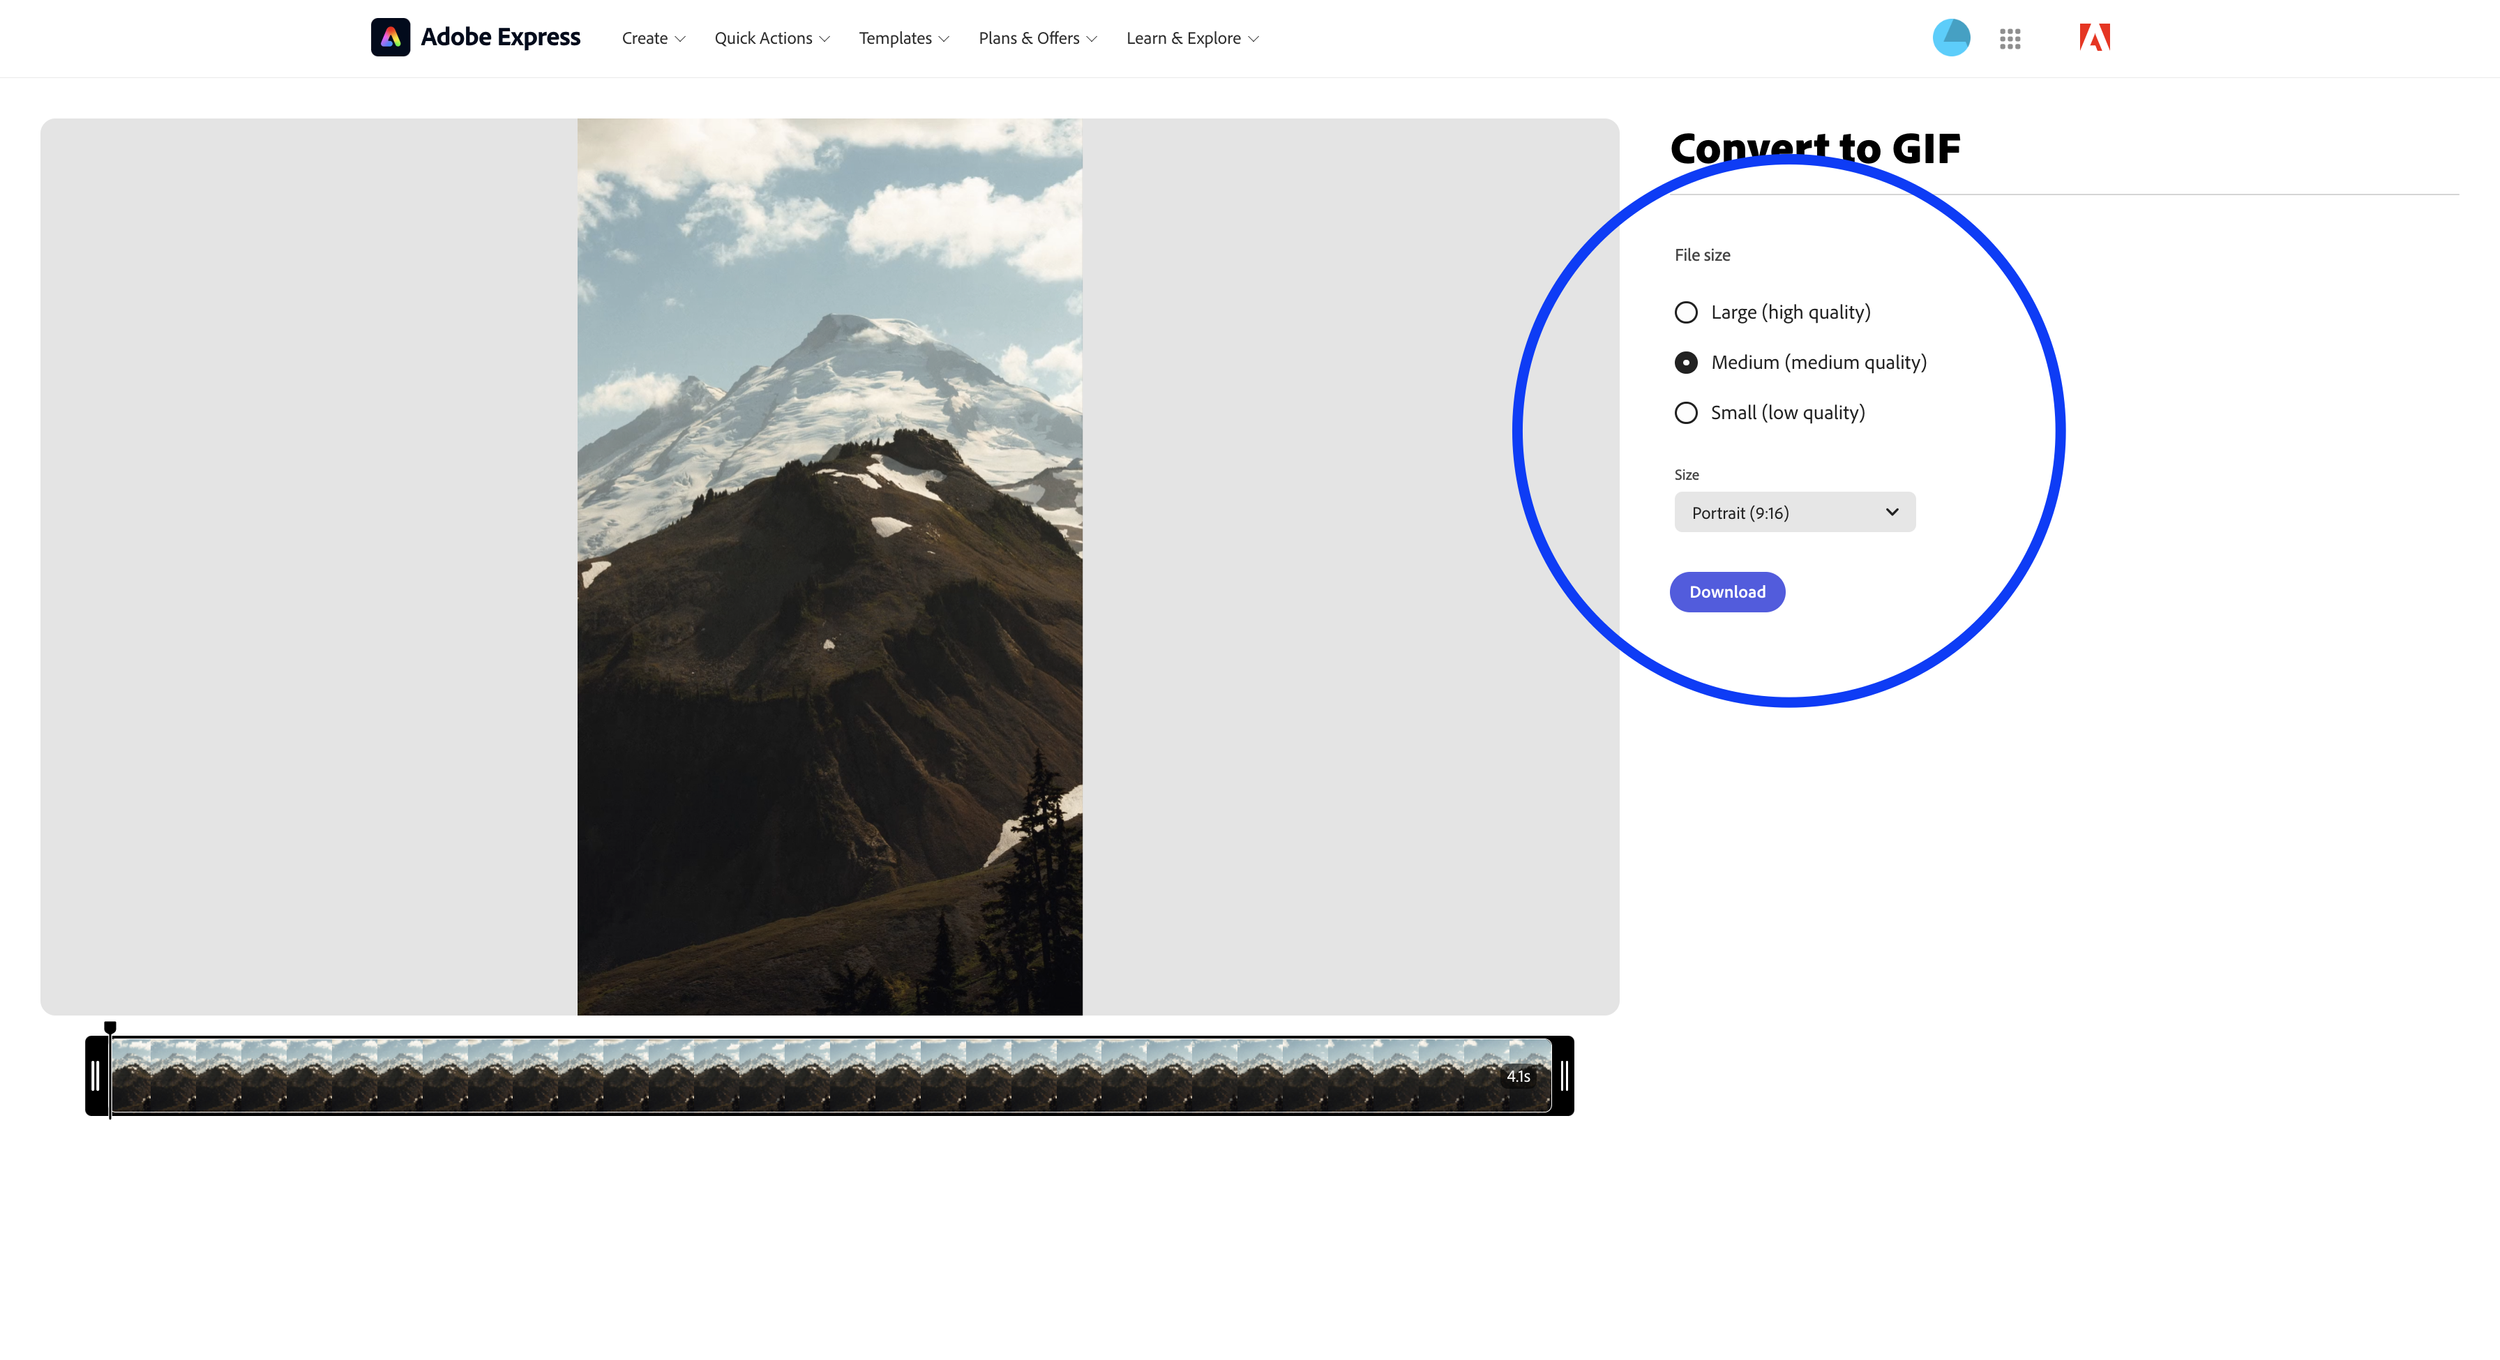Expand the Portrait (9:16) size dropdown

click(1794, 512)
